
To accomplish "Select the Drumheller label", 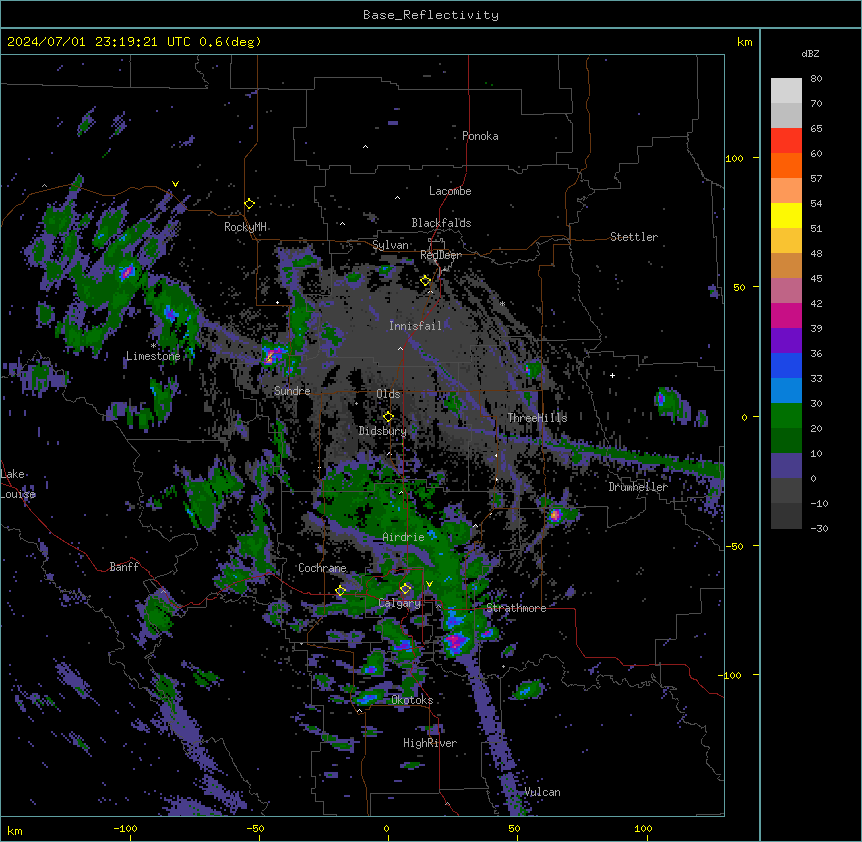I will click(638, 487).
